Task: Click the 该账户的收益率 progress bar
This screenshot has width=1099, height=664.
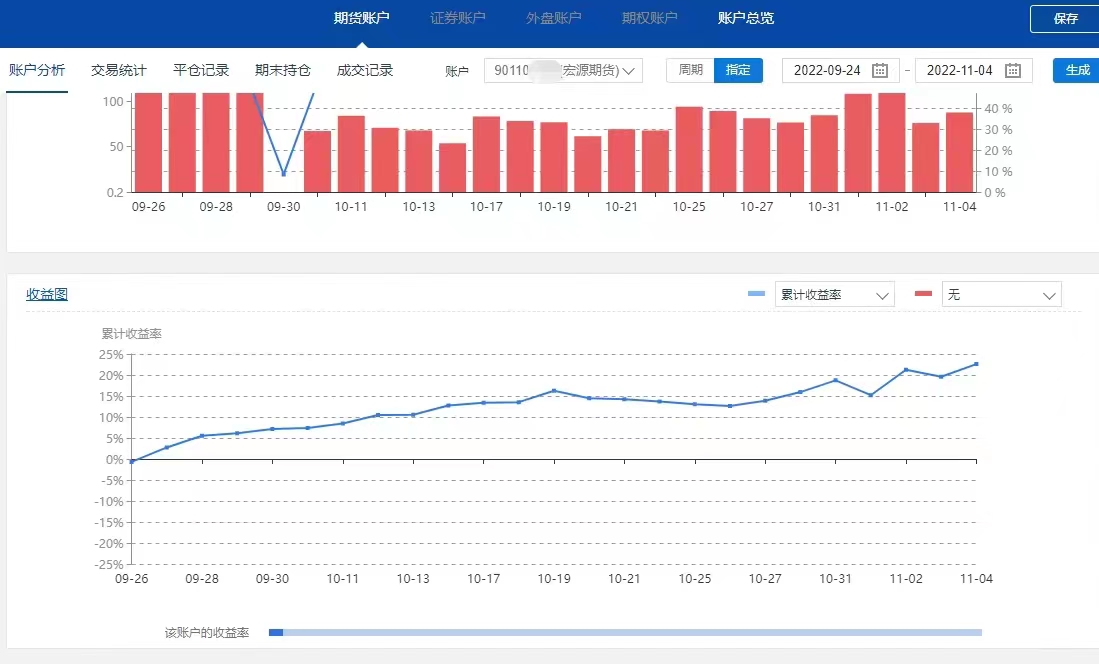Action: point(625,632)
